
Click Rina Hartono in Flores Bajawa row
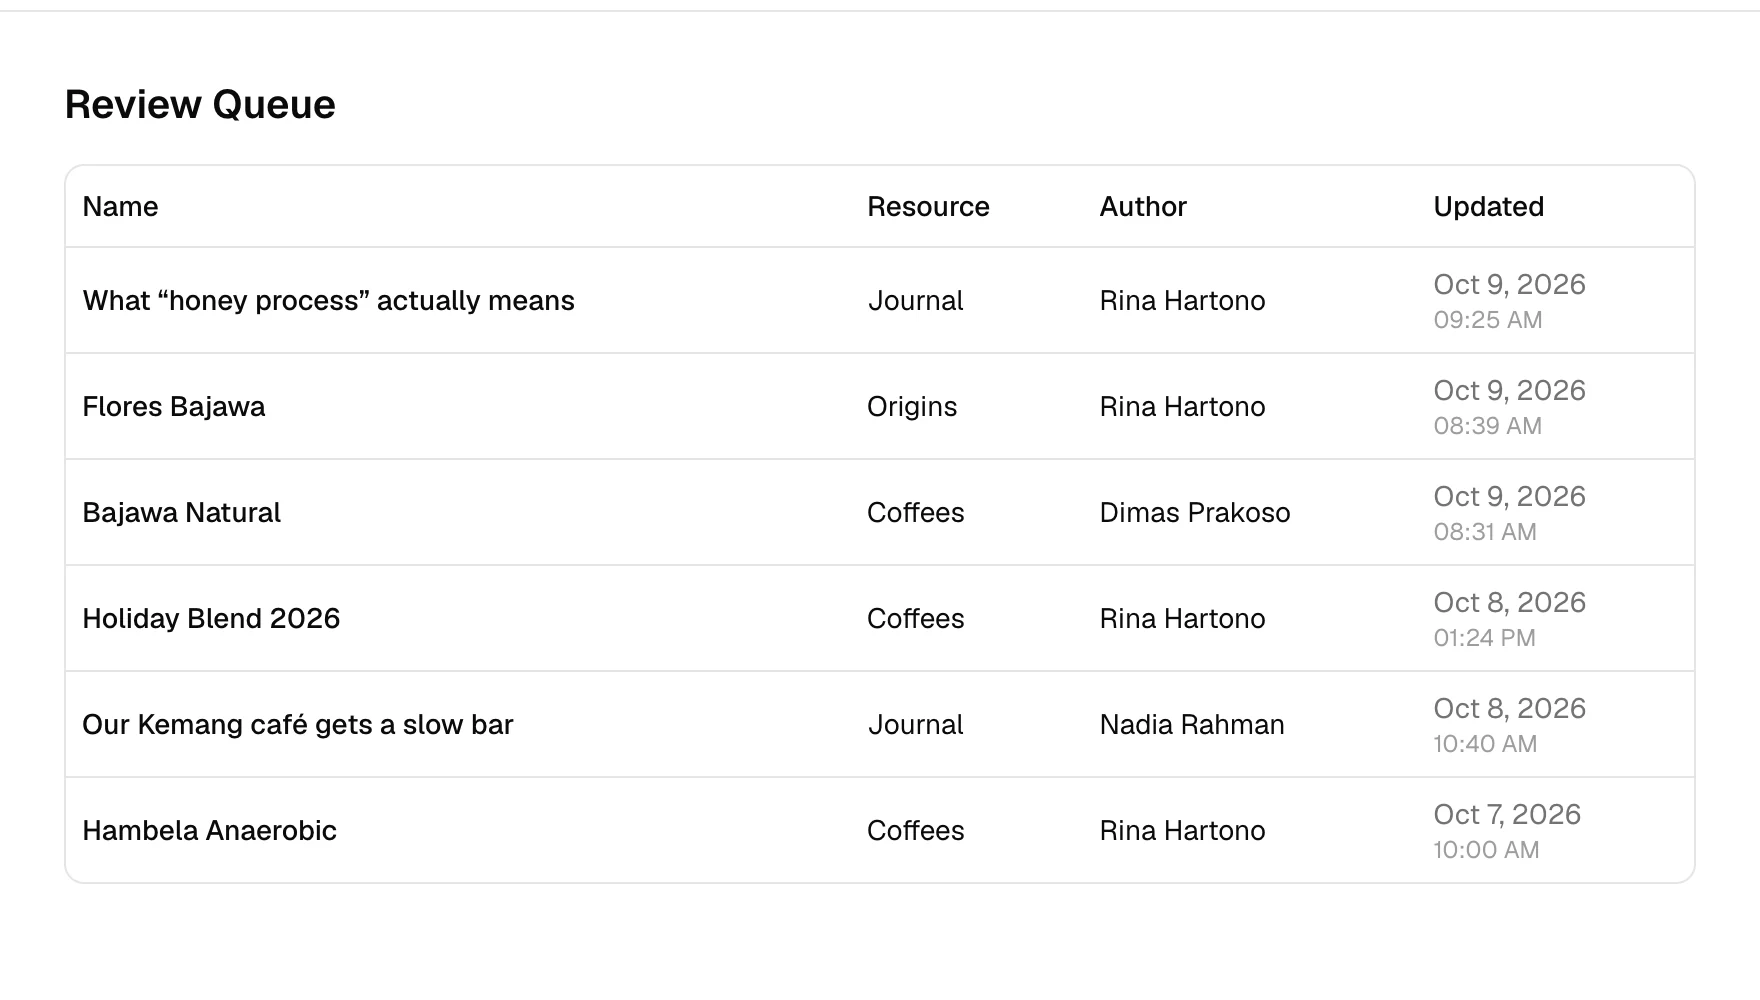1183,407
